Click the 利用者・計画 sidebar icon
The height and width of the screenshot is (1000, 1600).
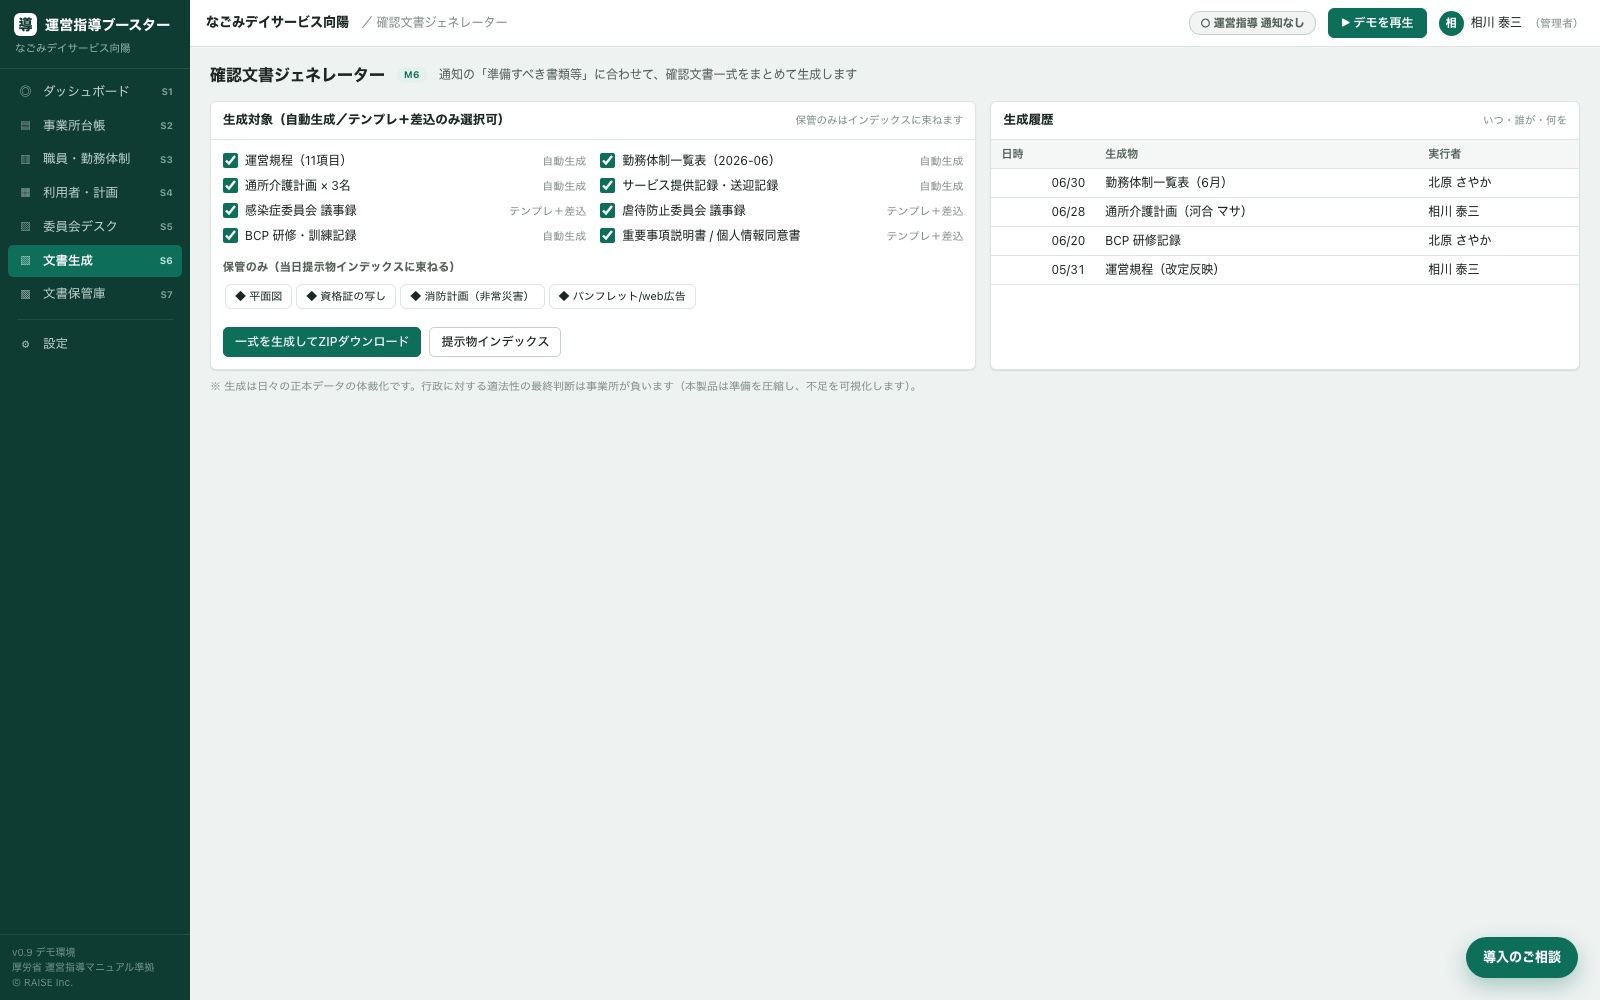(26, 192)
